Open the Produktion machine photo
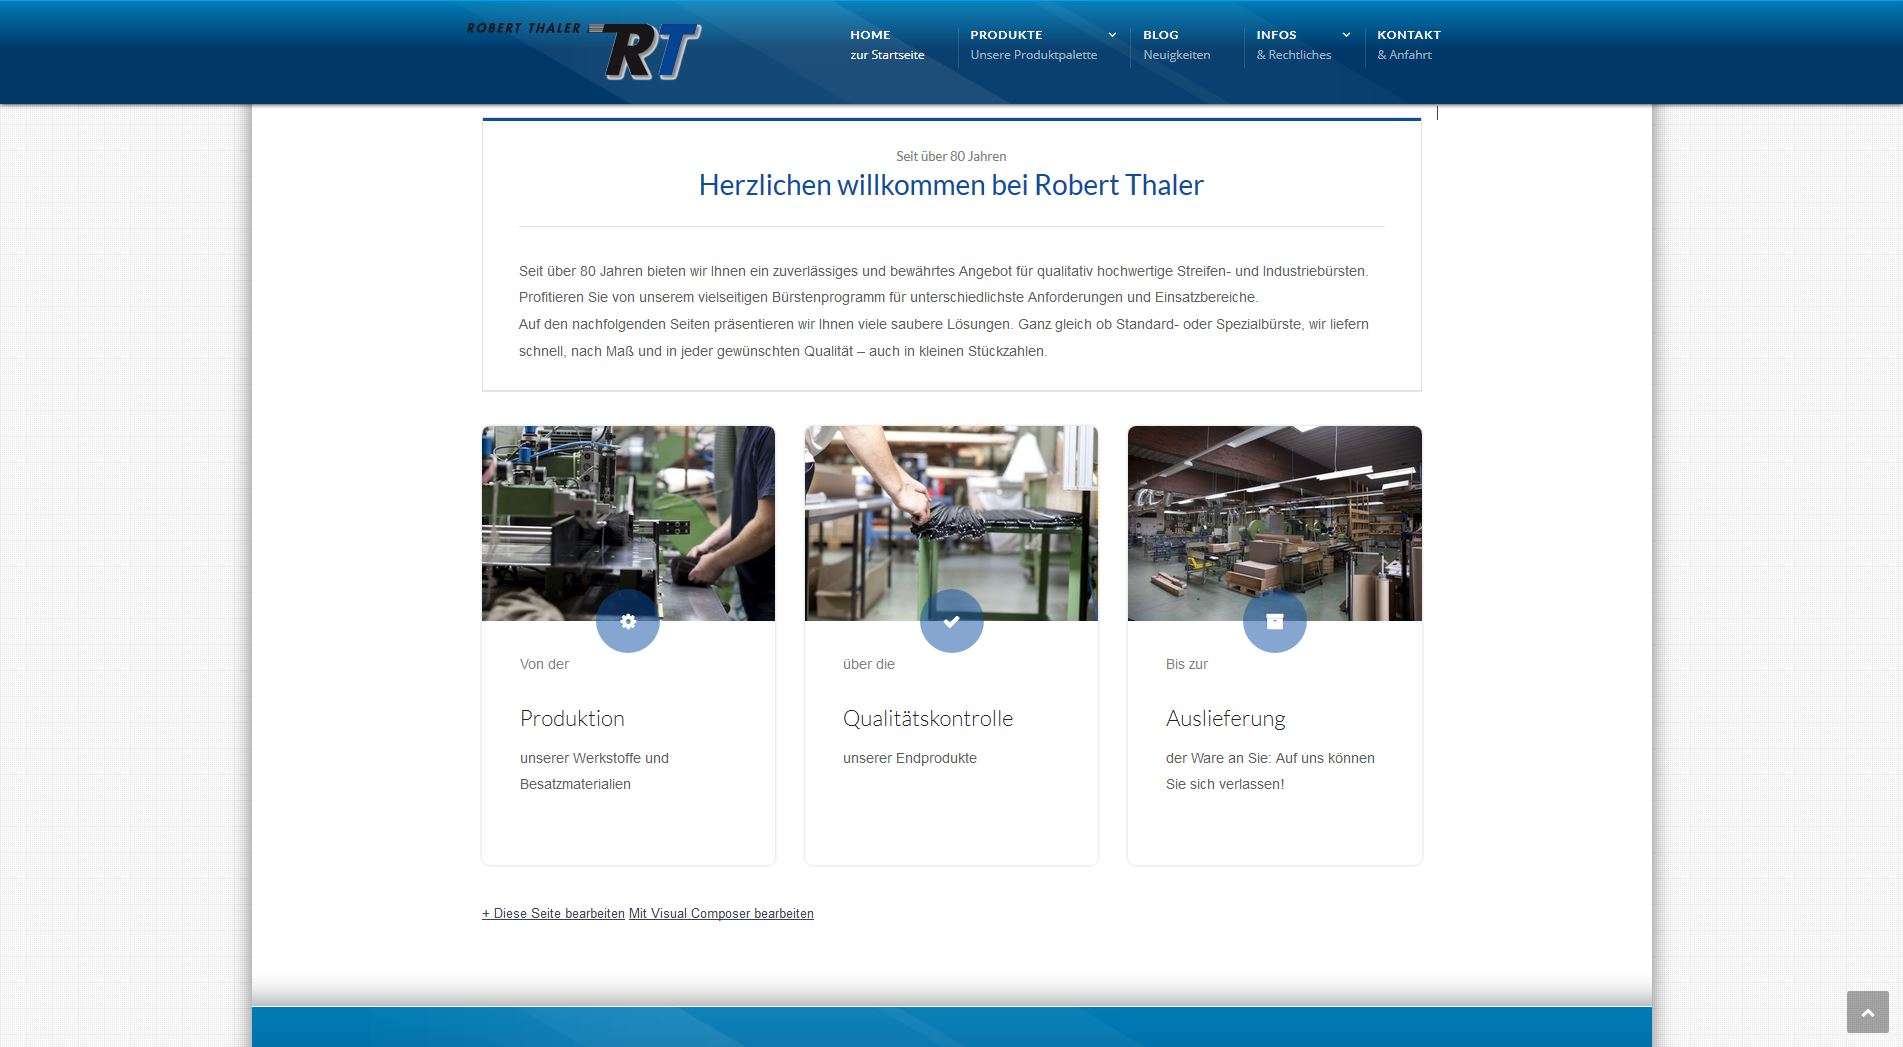The height and width of the screenshot is (1047, 1903). (628, 523)
